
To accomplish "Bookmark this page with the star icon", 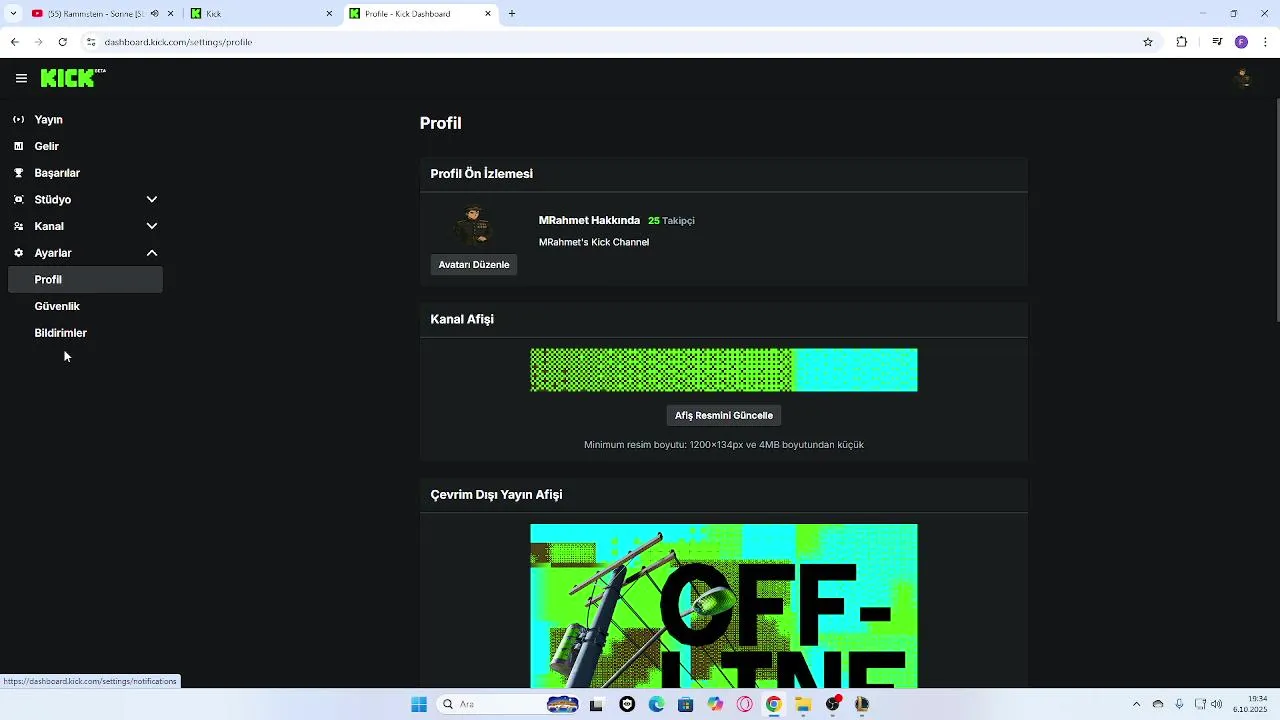I will (x=1148, y=42).
